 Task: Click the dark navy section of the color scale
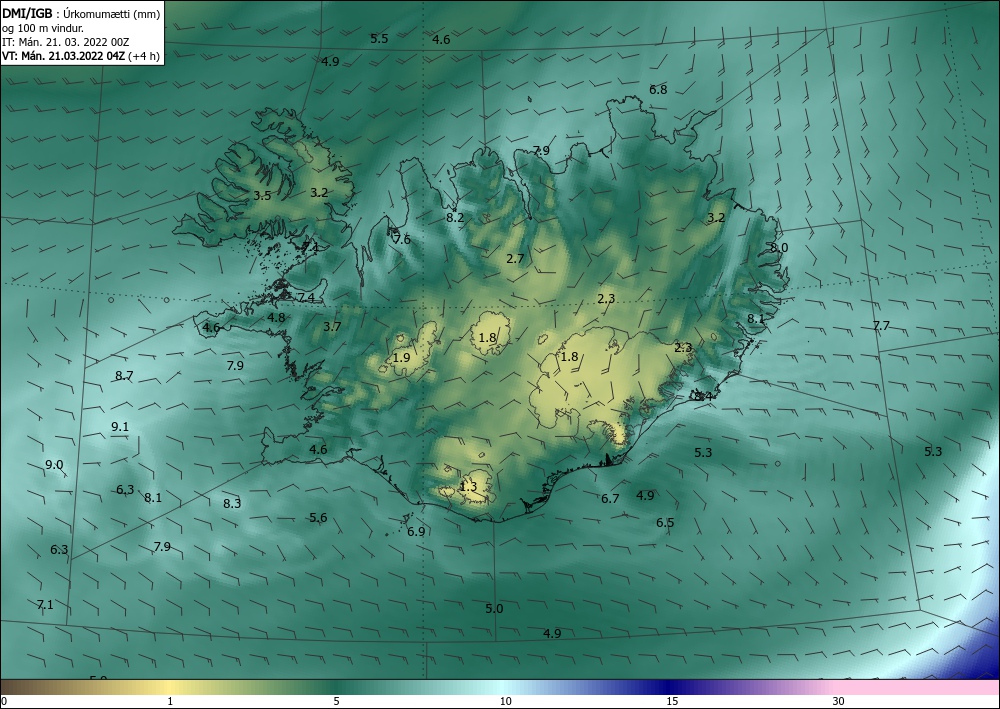coord(670,687)
